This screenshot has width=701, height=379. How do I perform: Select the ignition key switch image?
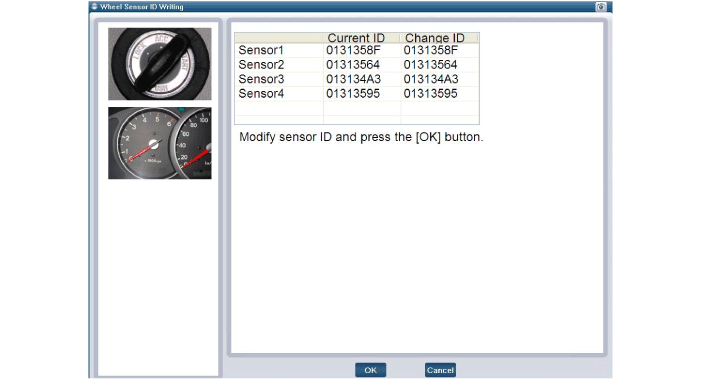coord(160,64)
